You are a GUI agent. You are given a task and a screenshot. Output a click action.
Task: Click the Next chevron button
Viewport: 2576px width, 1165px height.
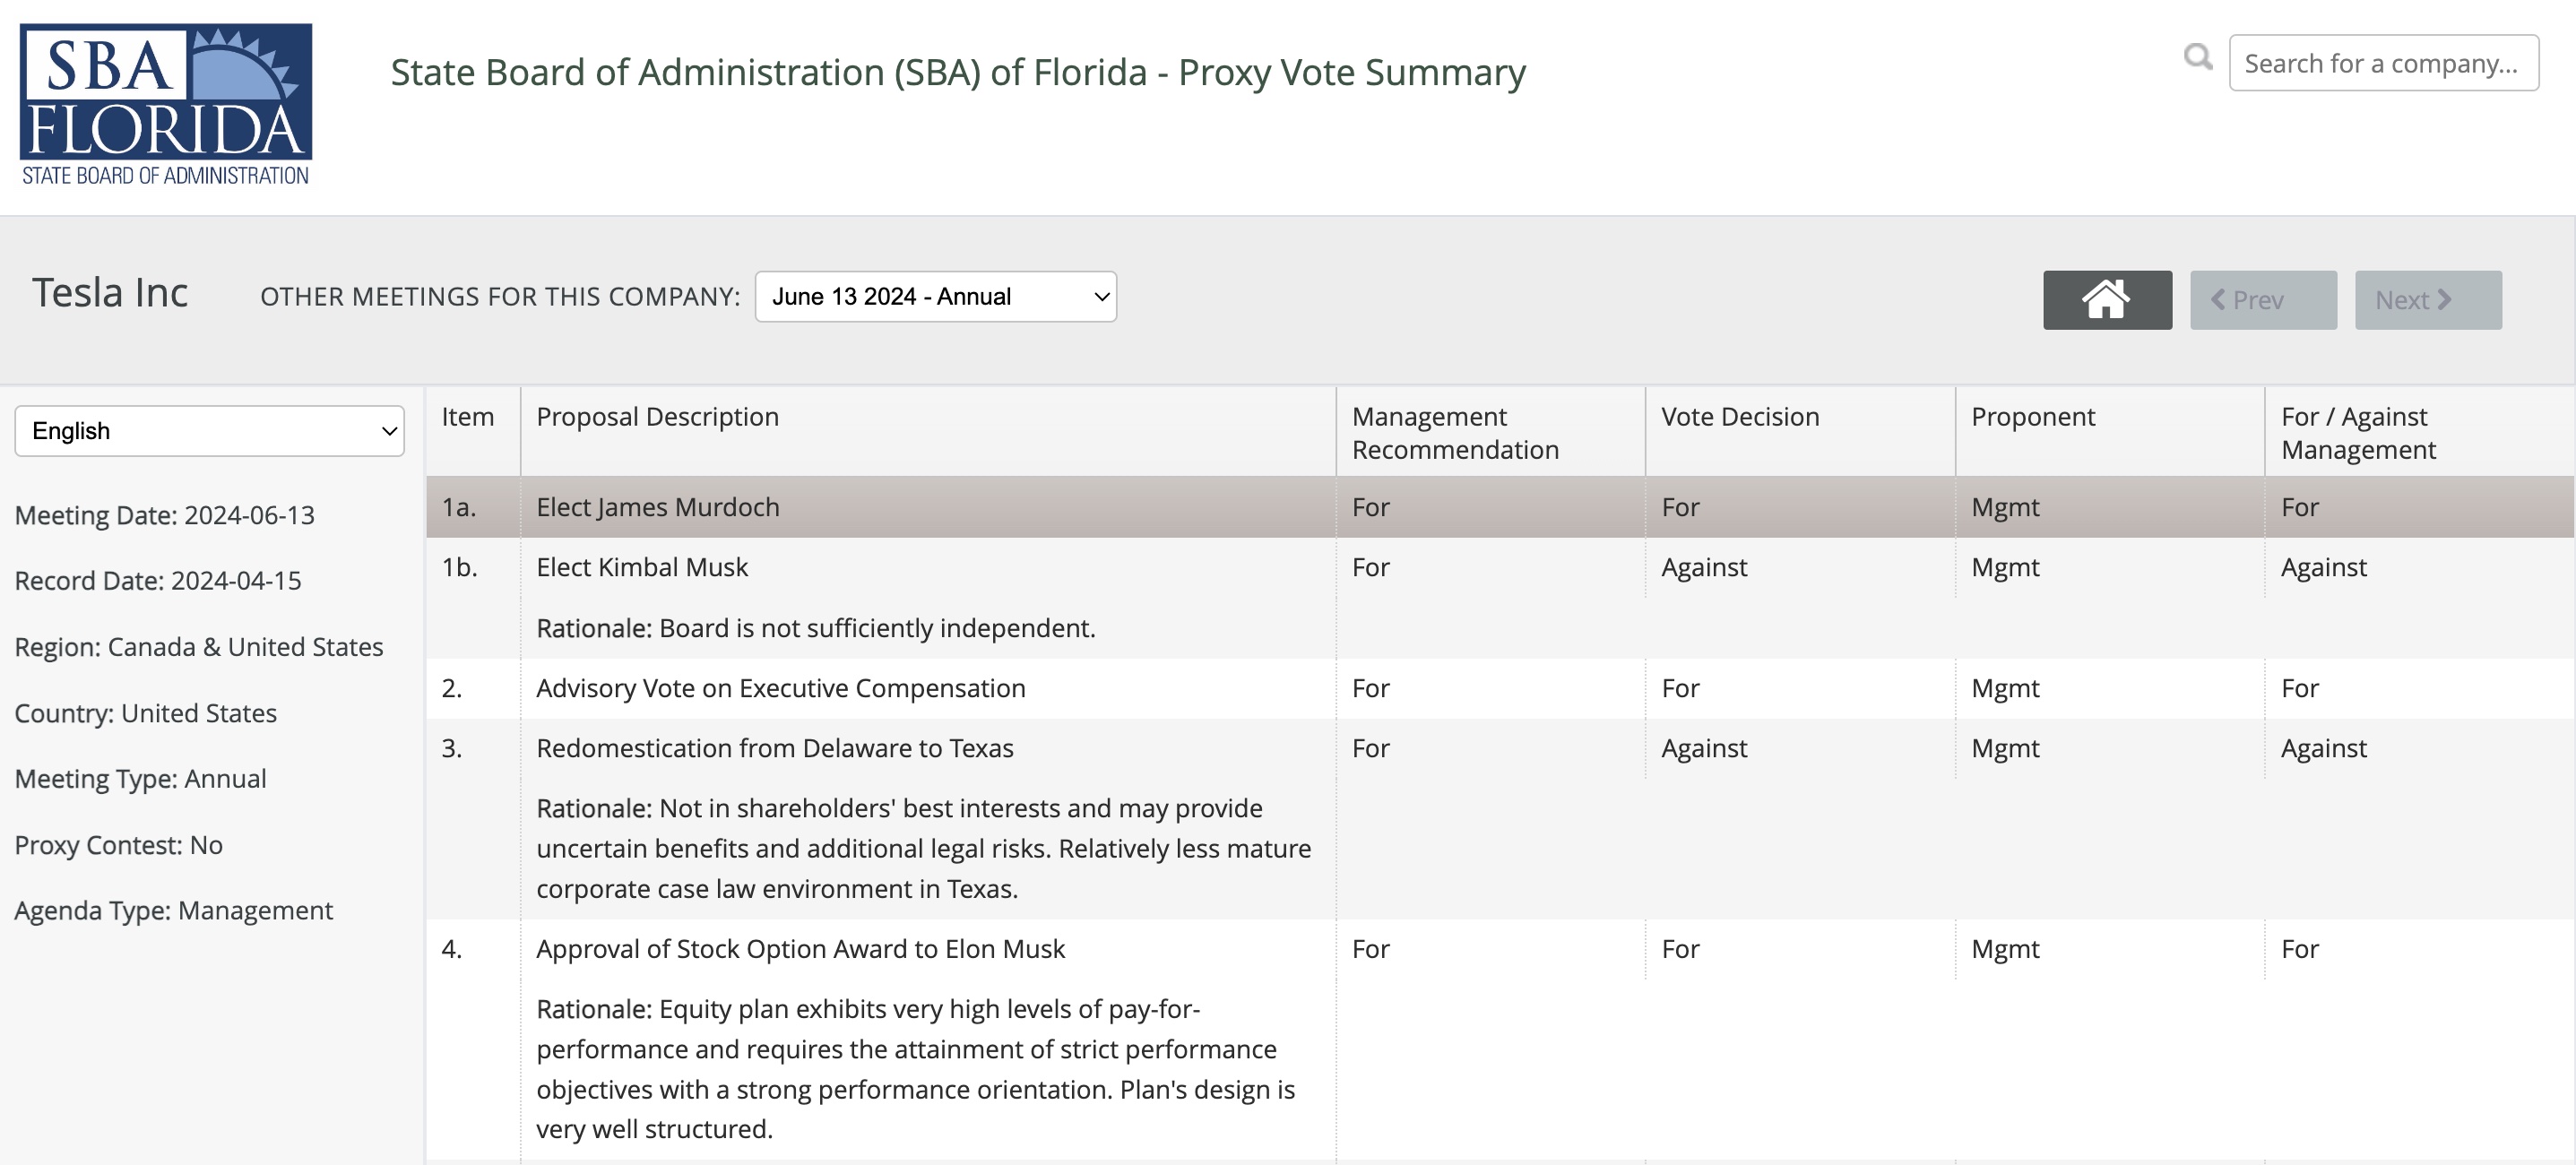2428,300
